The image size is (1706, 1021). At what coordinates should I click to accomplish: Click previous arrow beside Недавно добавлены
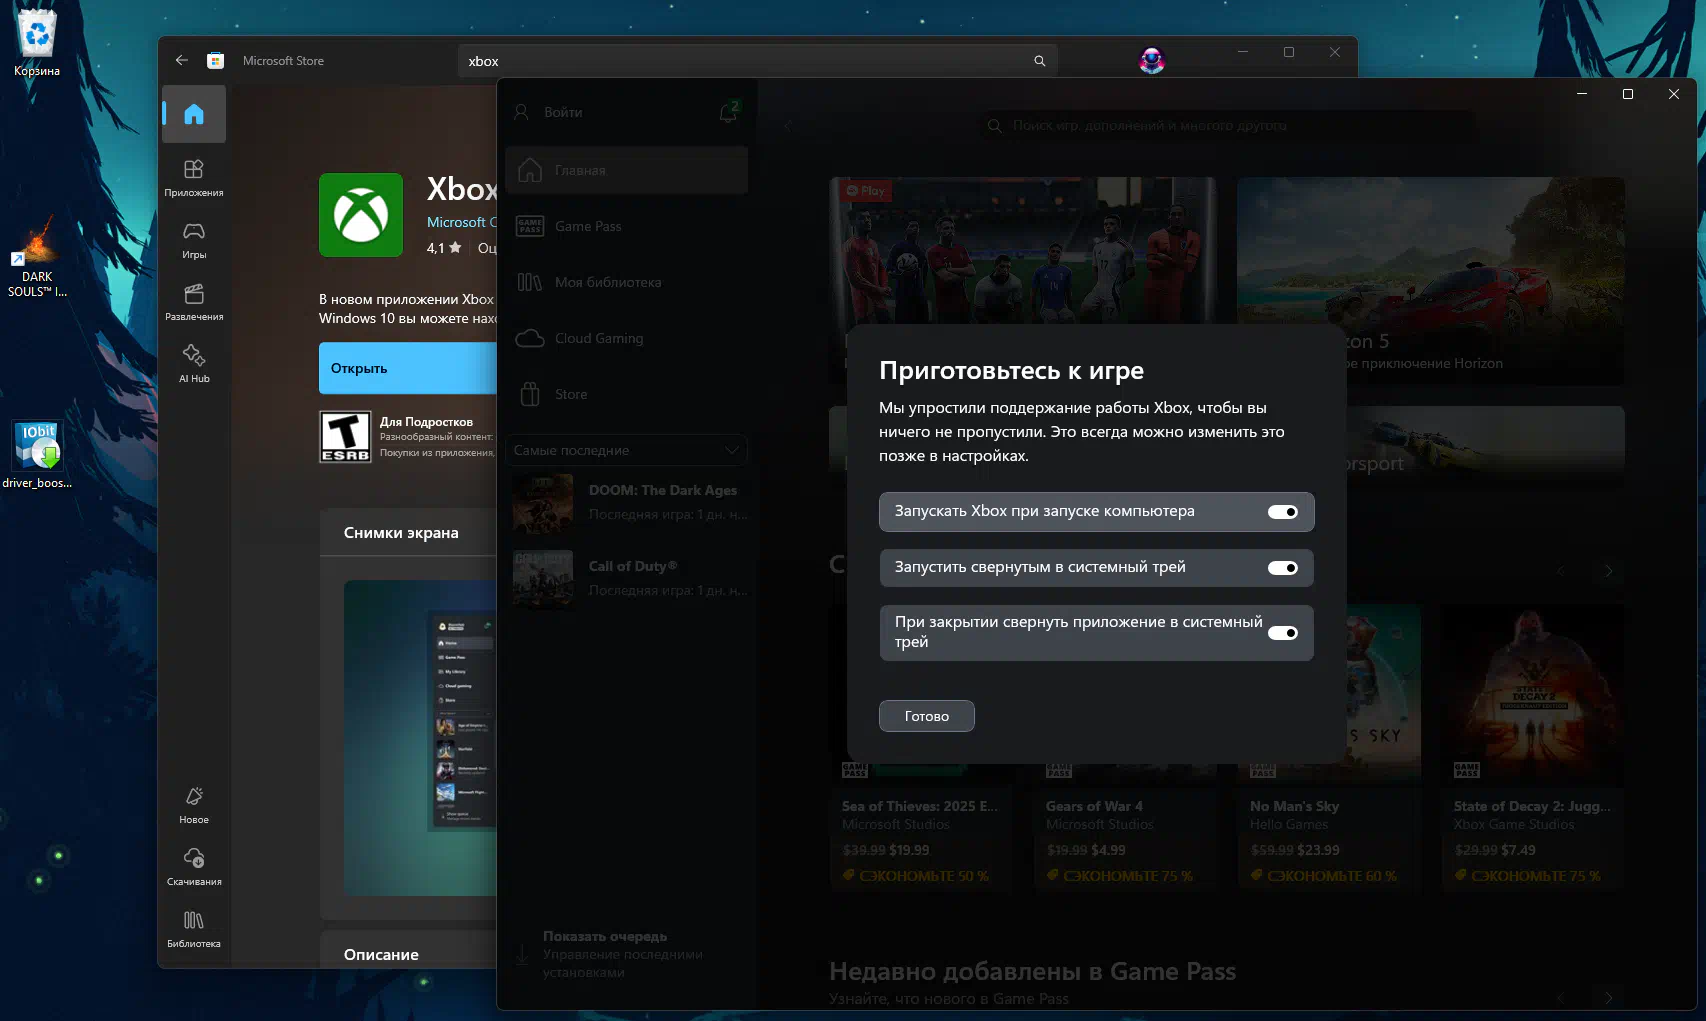(1560, 998)
